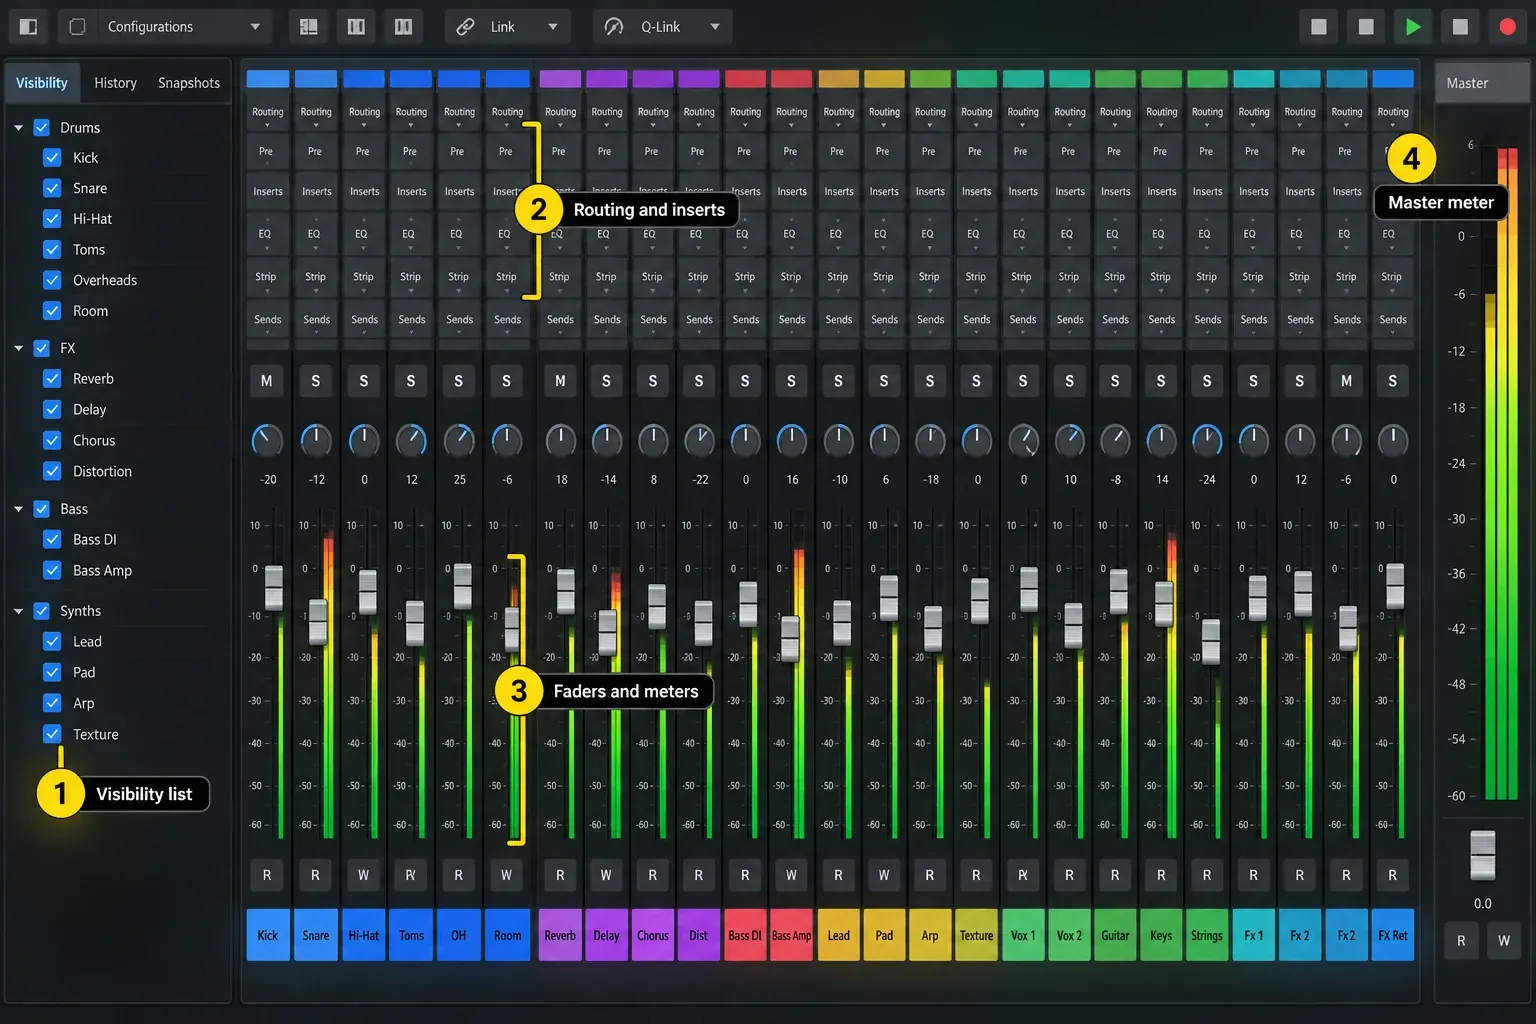This screenshot has height=1024, width=1536.
Task: Click the pan knob on Bass DI channel
Action: (745, 440)
